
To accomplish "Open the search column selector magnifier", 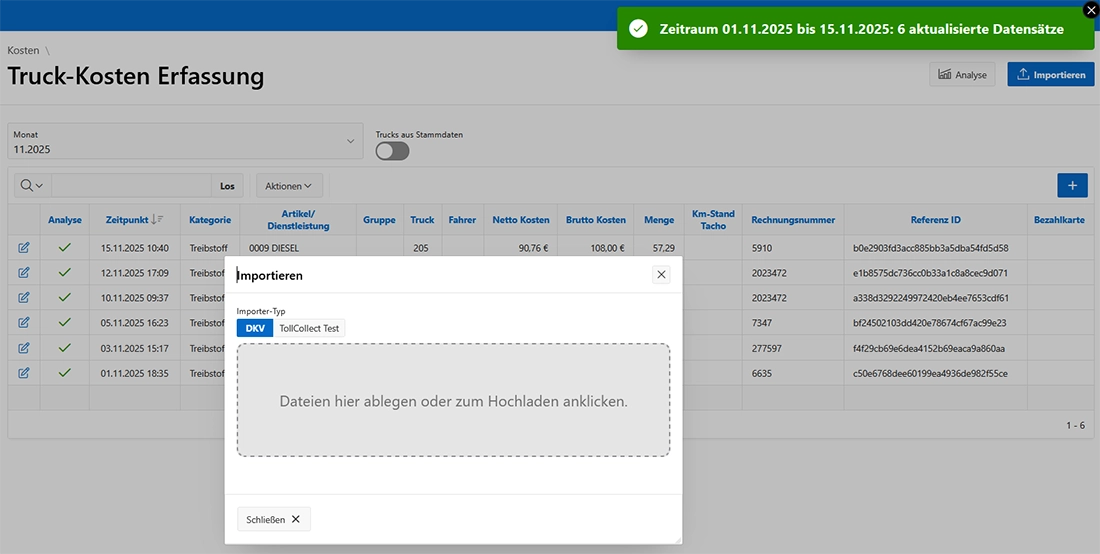I will tap(32, 186).
